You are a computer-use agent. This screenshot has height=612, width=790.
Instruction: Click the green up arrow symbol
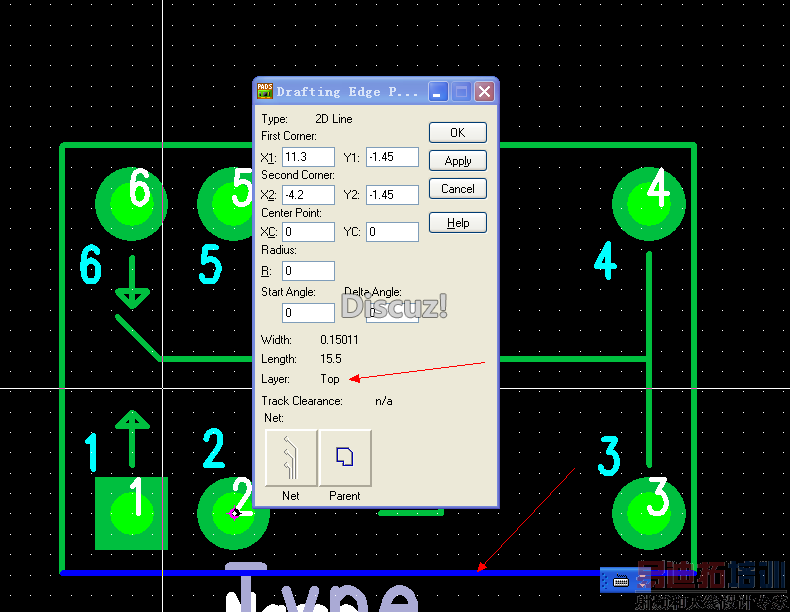tap(132, 438)
